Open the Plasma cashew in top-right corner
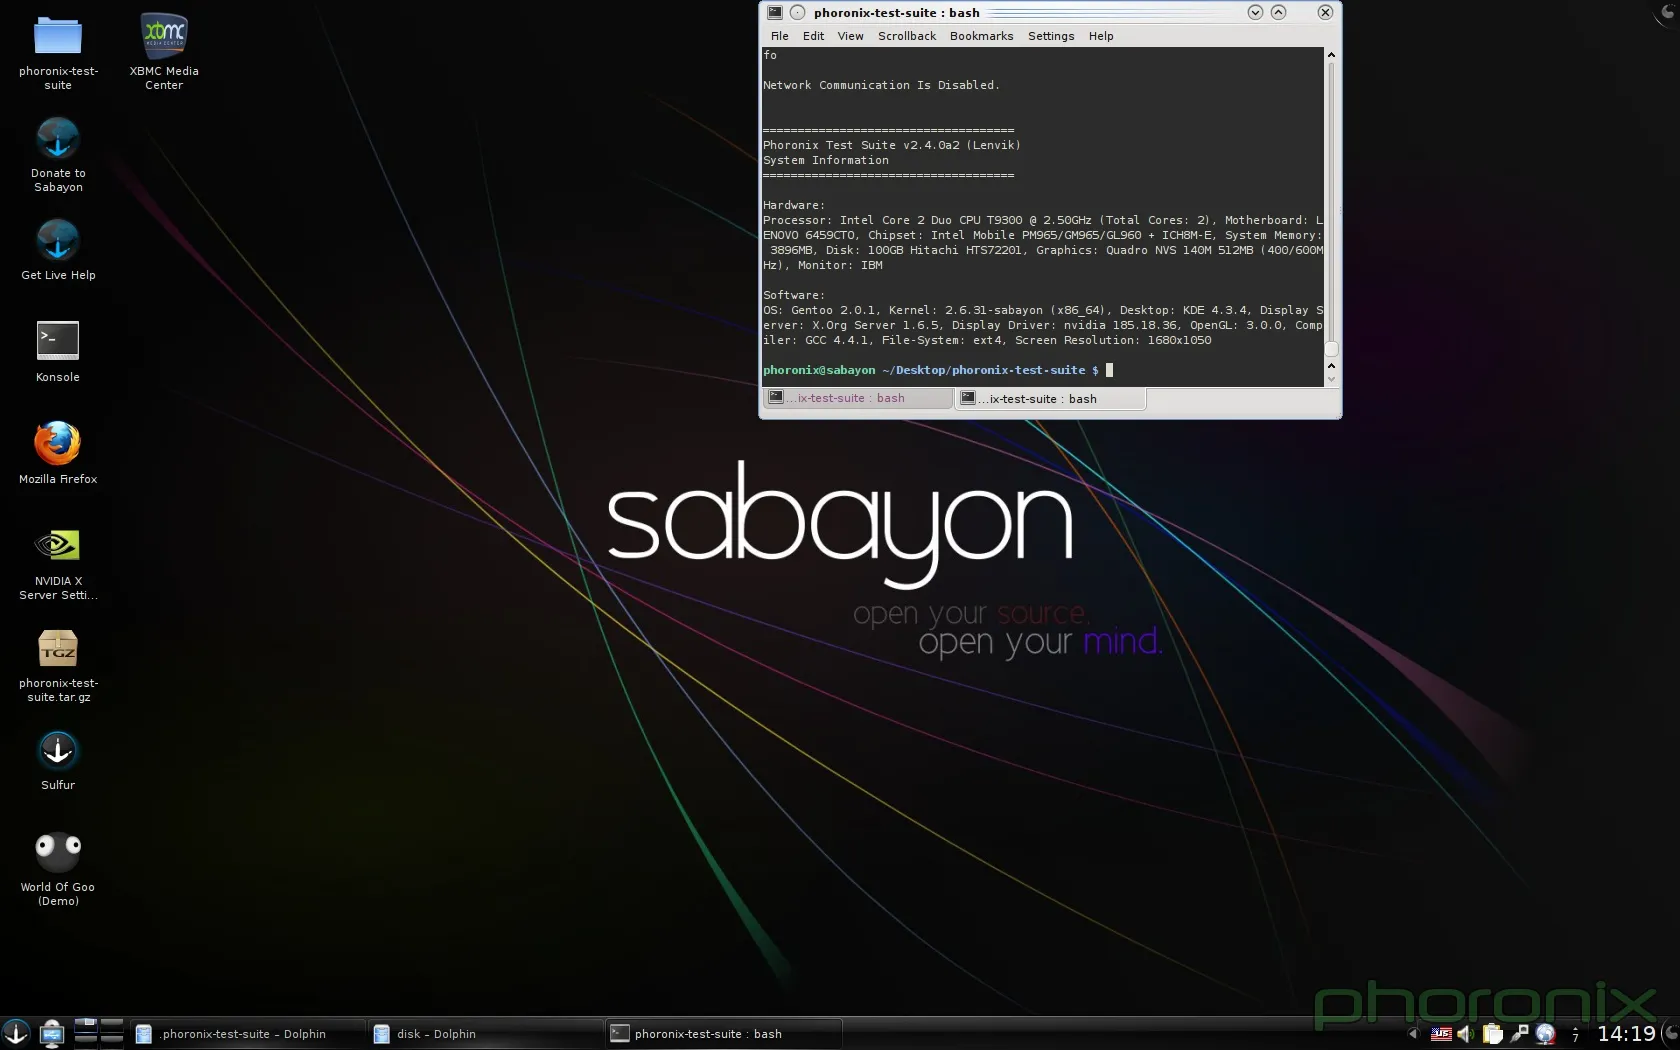The height and width of the screenshot is (1050, 1680). pyautogui.click(x=1668, y=12)
